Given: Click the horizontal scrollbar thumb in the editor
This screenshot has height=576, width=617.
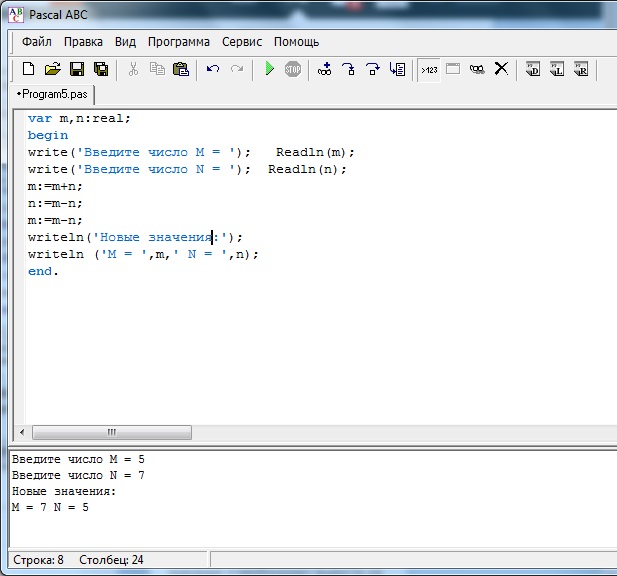Looking at the screenshot, I should coord(111,432).
